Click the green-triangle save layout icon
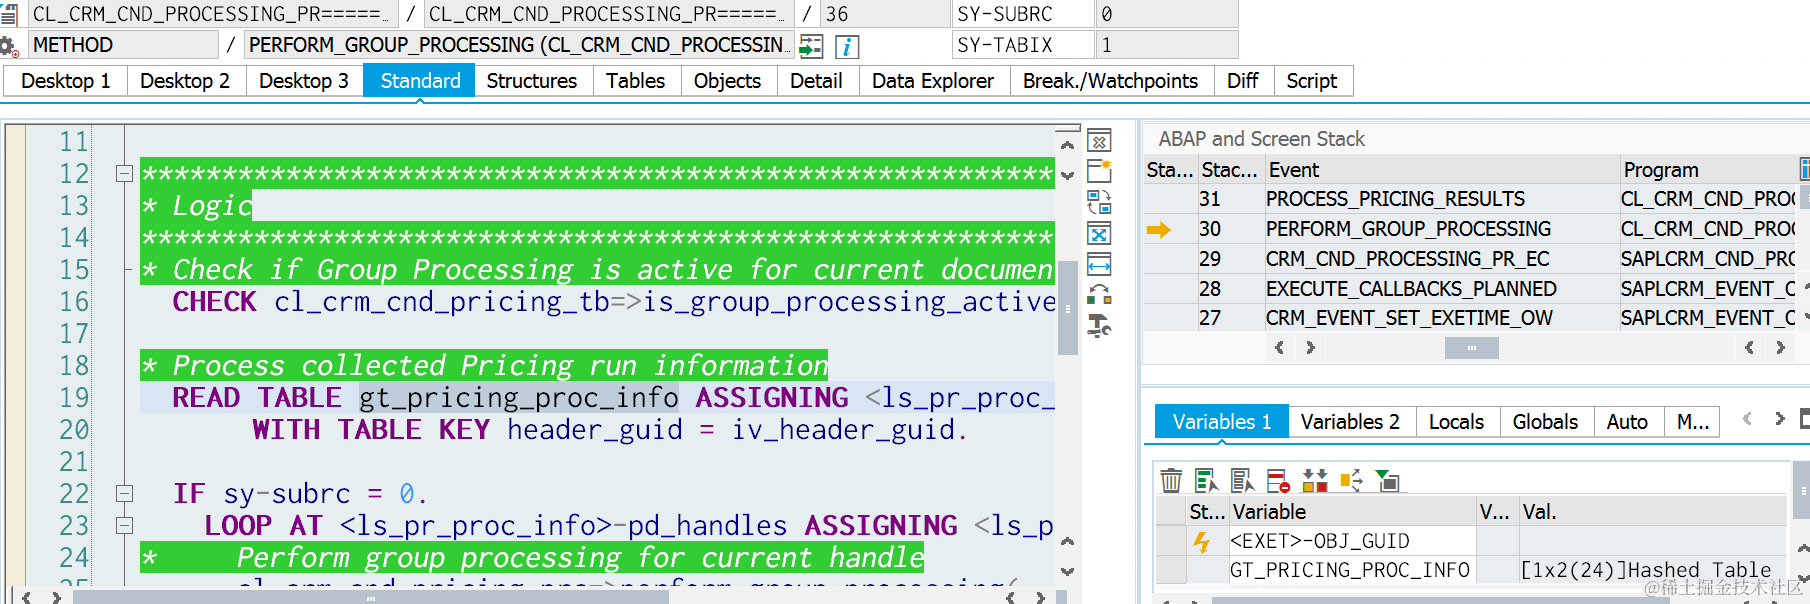The width and height of the screenshot is (1810, 604). [x=1387, y=481]
